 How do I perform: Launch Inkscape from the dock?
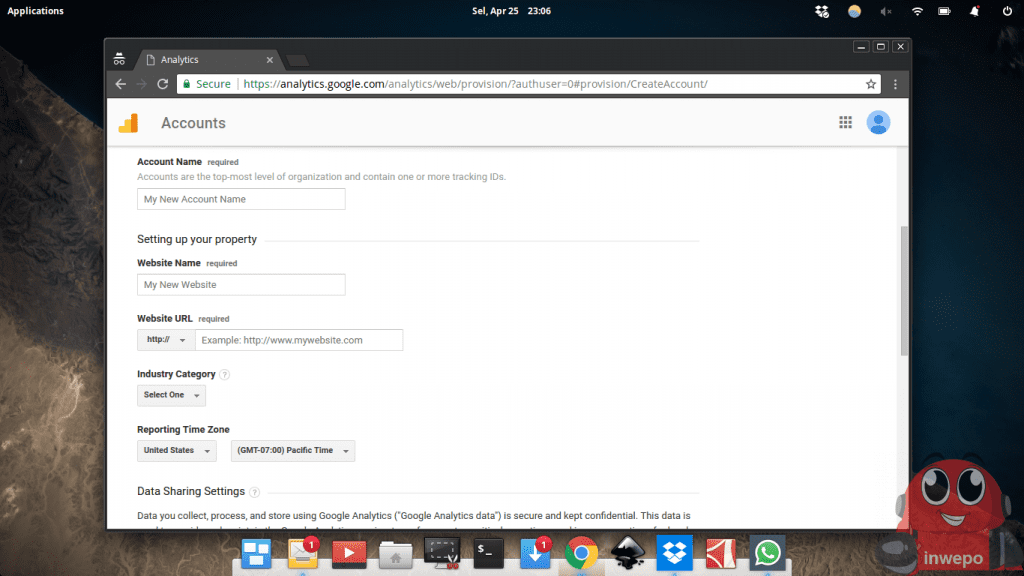pos(628,553)
